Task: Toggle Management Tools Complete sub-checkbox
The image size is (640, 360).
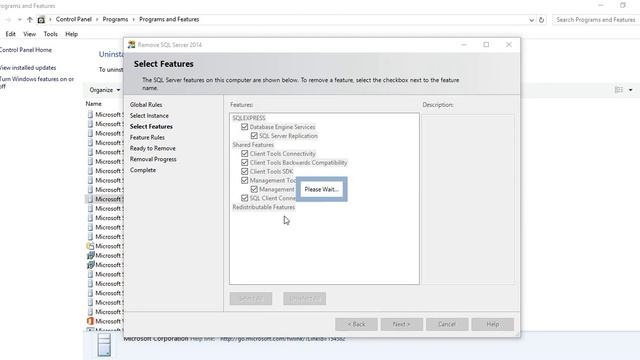Action: (254, 189)
